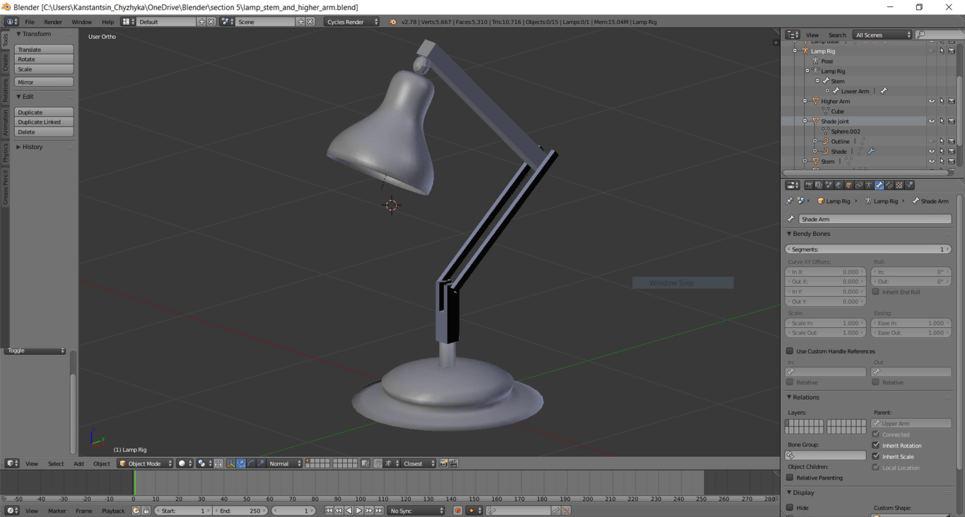Select the rotate manipulator arc icon
Viewport: 965px width, 517px height.
pyautogui.click(x=251, y=463)
